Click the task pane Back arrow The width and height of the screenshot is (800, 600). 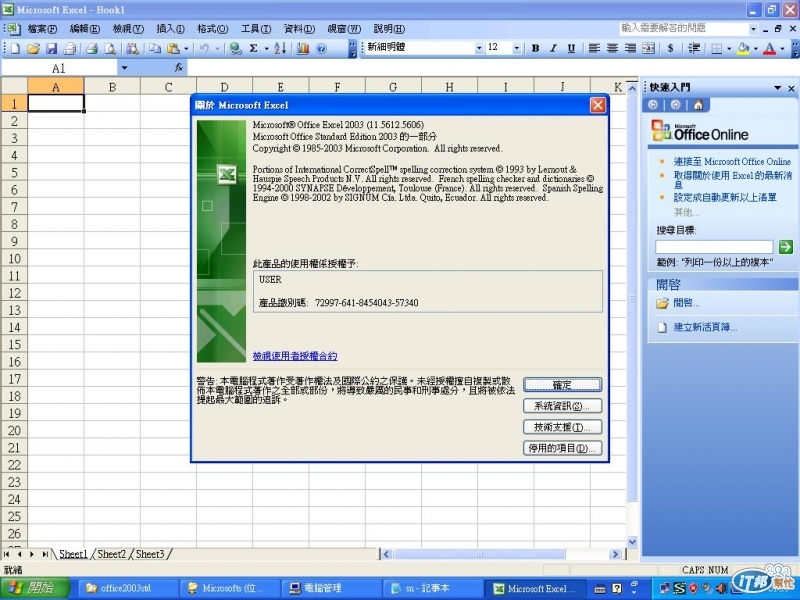(653, 105)
